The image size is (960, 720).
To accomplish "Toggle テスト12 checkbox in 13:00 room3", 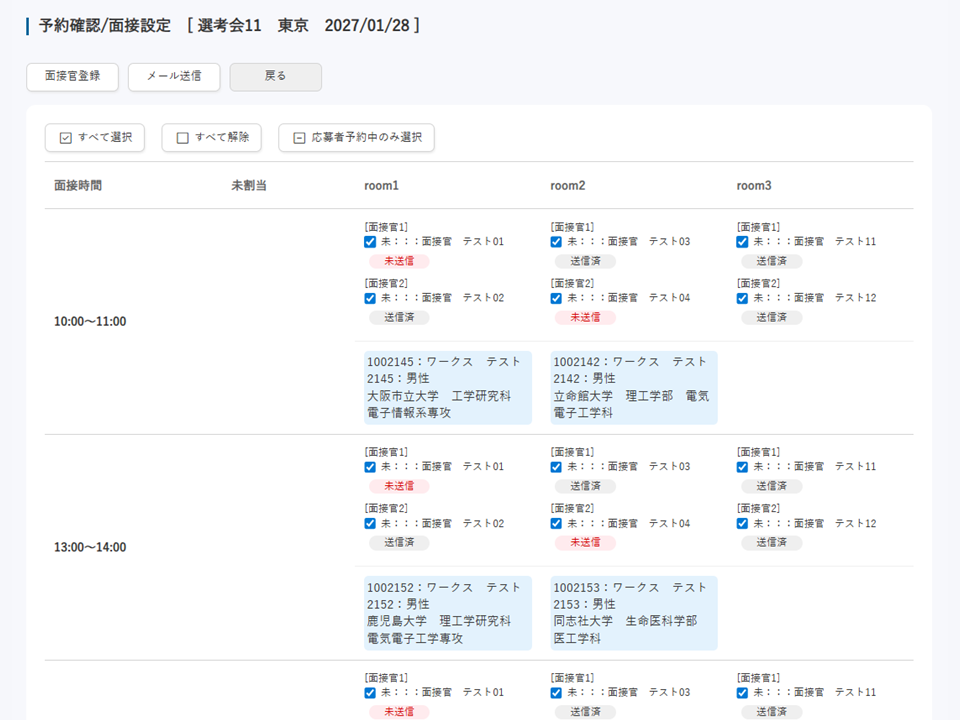I will (743, 524).
